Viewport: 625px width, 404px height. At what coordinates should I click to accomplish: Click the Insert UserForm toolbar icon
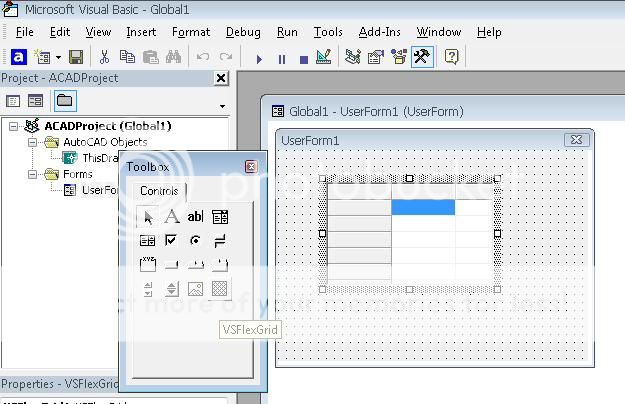point(42,57)
